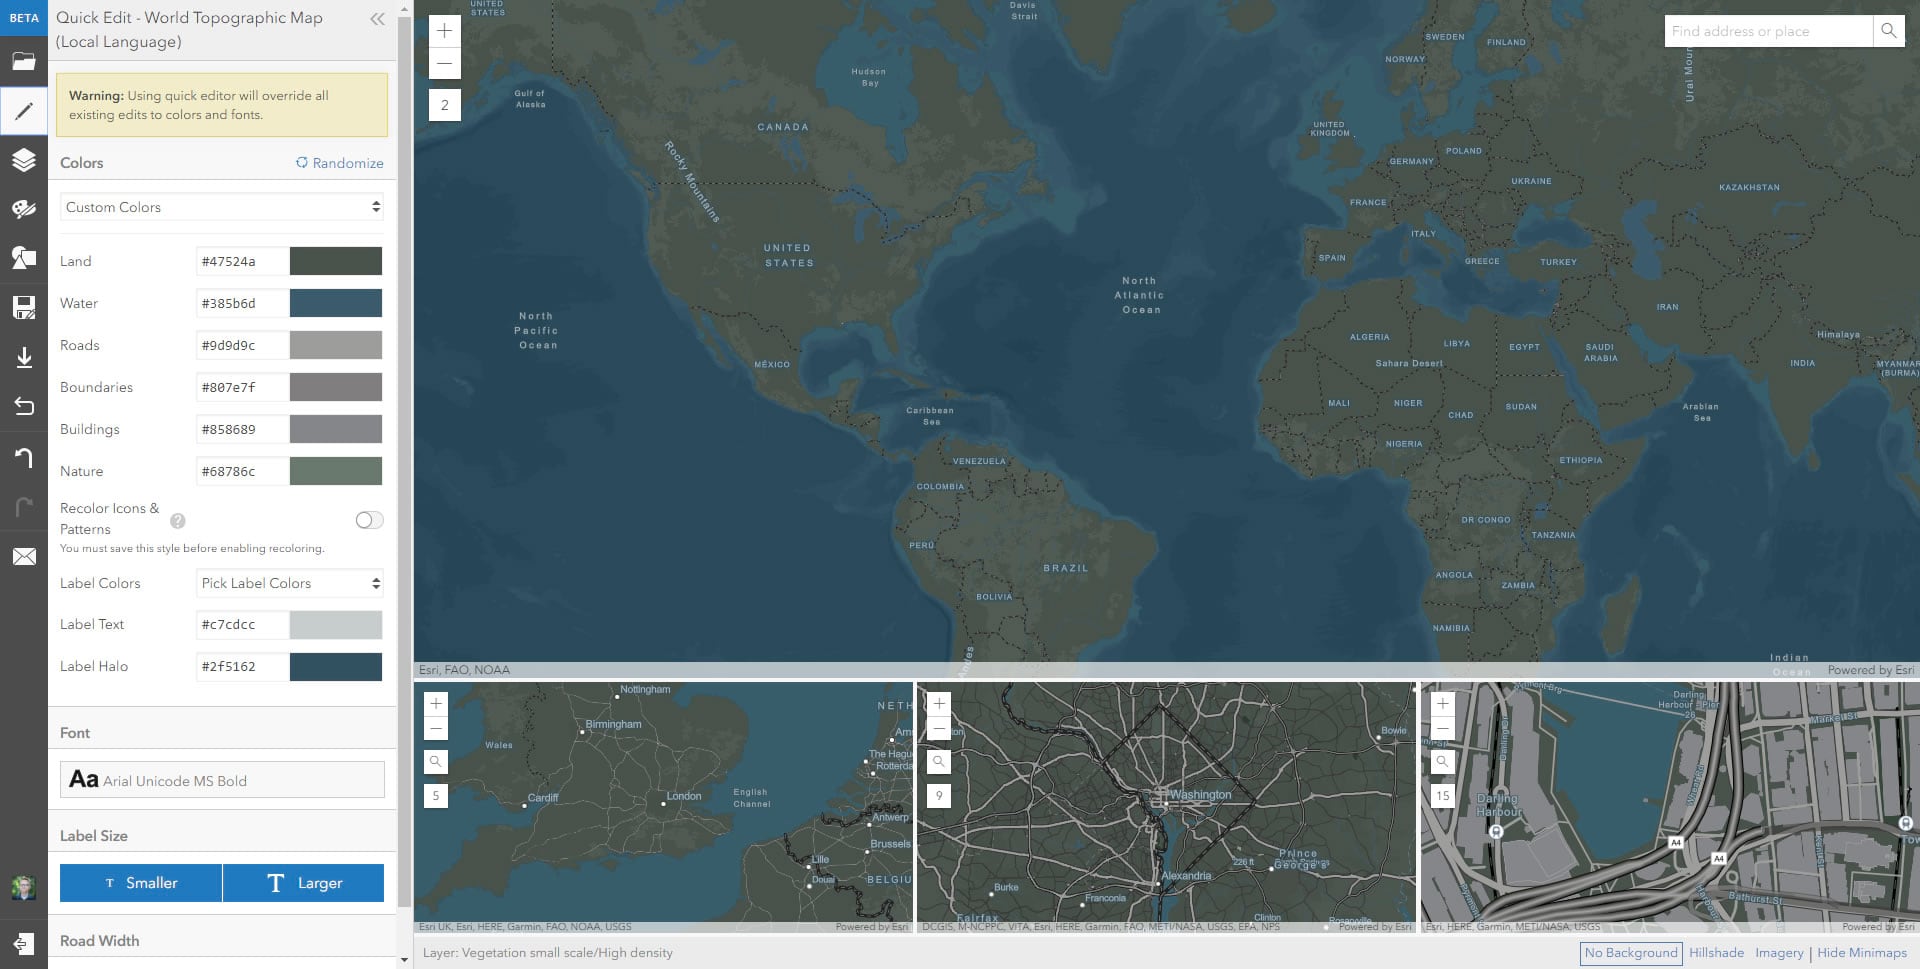Switch the background to Imagery
The image size is (1920, 969).
point(1779,953)
